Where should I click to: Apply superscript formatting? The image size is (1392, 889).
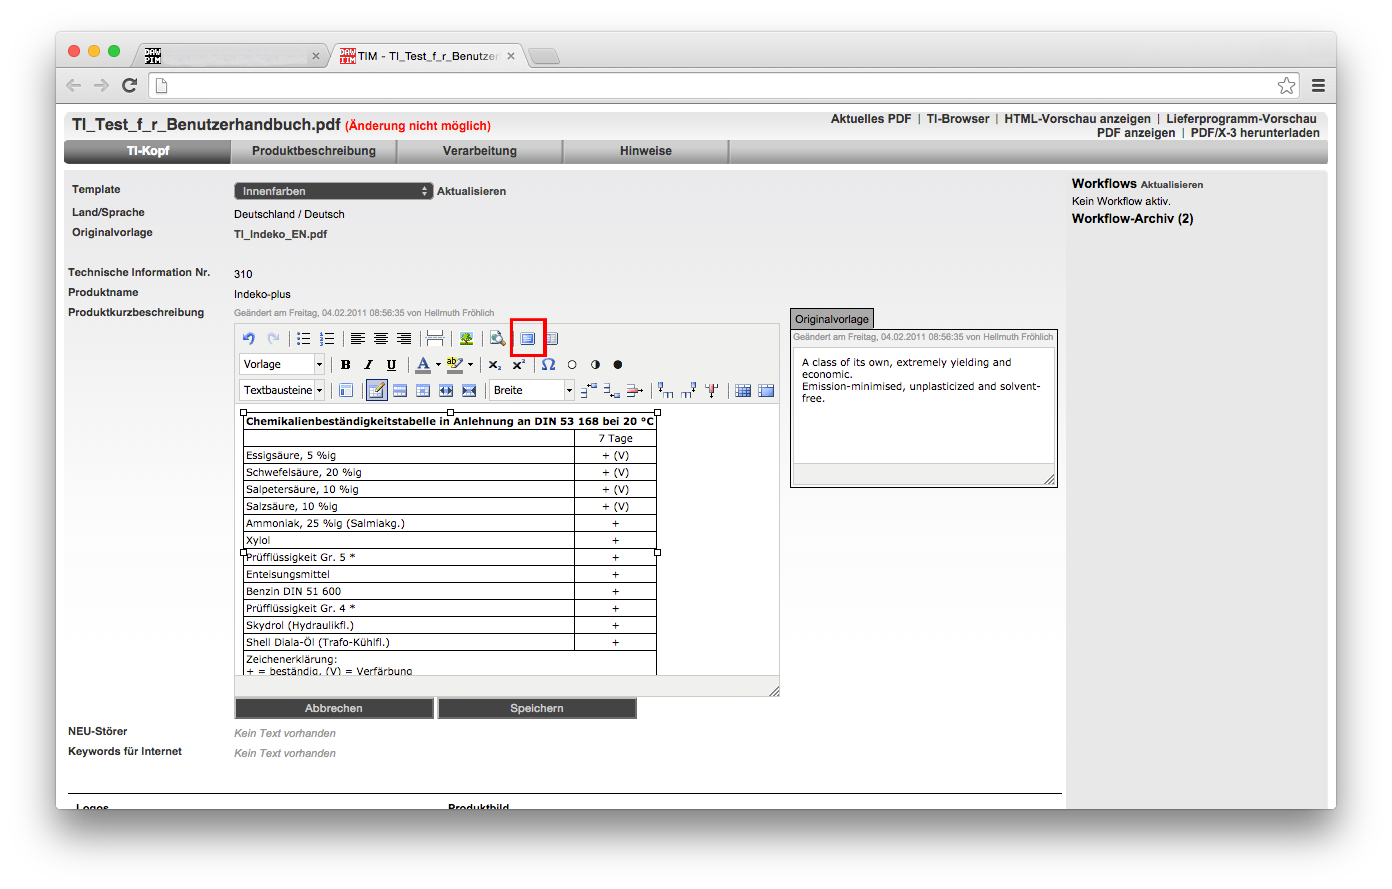point(518,365)
